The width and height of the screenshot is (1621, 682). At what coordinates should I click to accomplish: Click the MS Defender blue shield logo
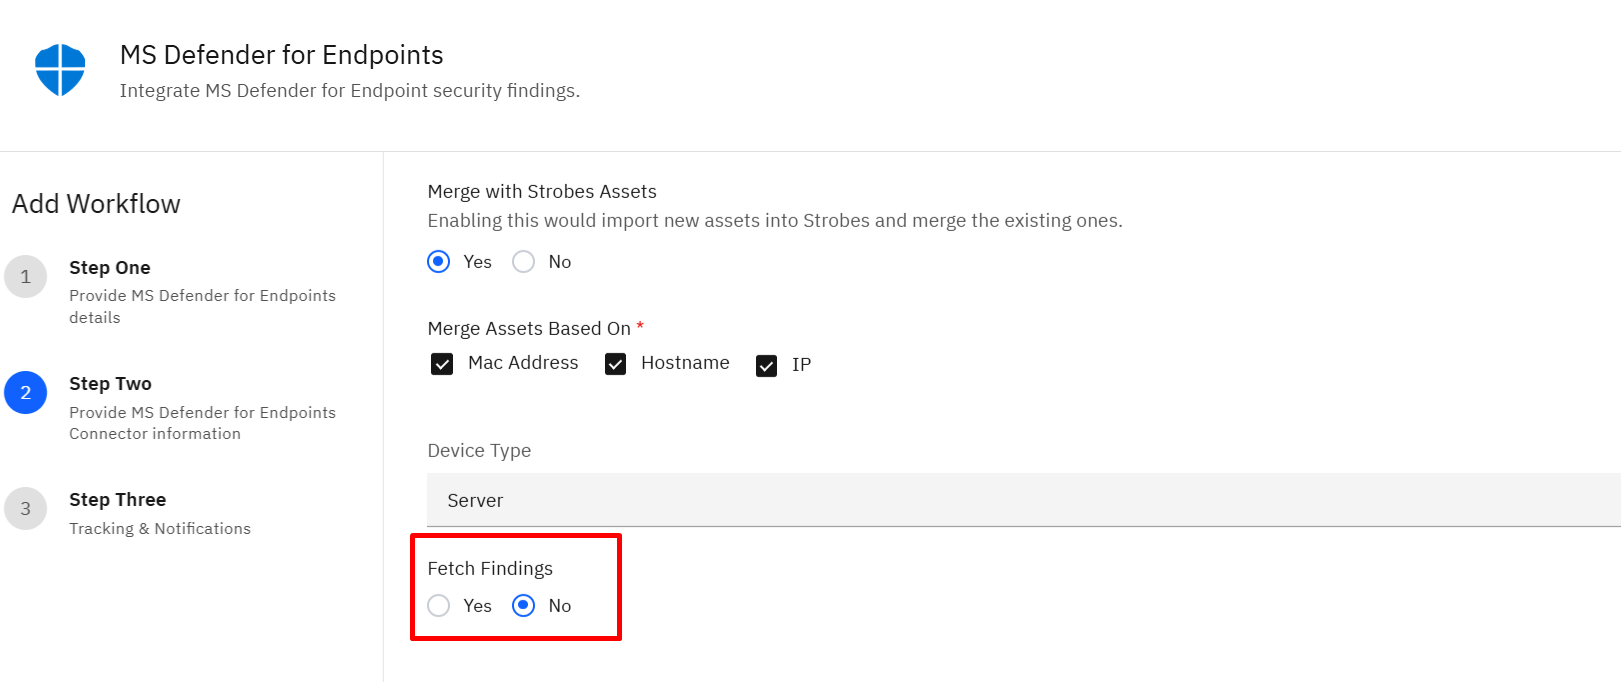pos(60,70)
